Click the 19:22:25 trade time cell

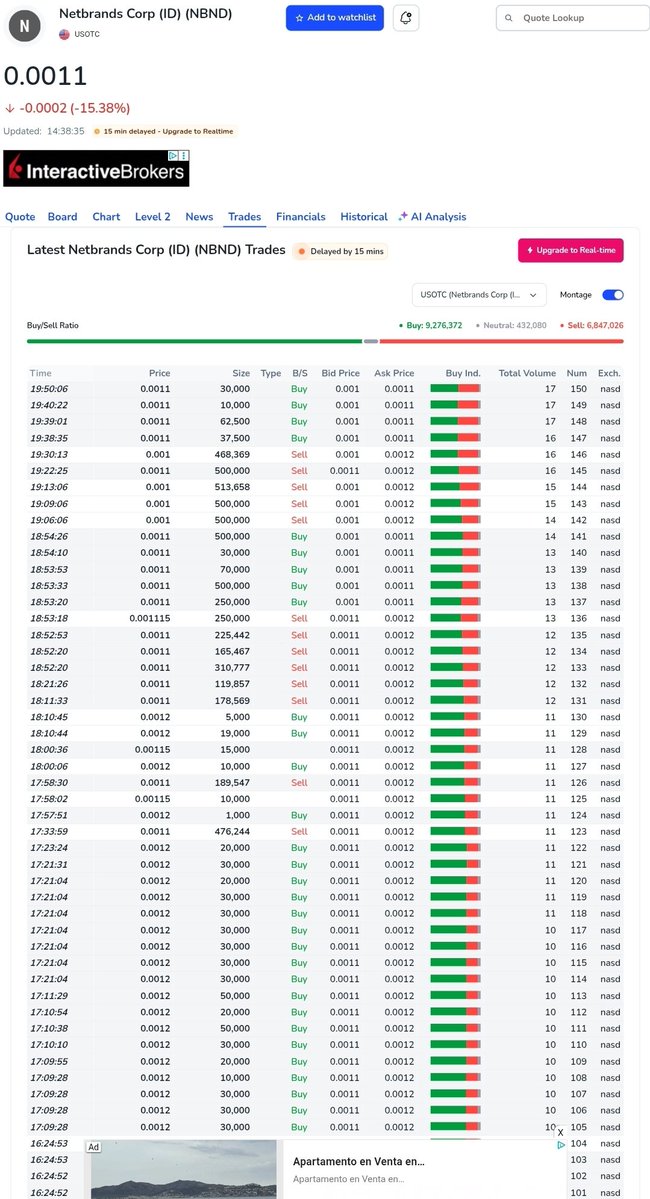click(x=49, y=470)
